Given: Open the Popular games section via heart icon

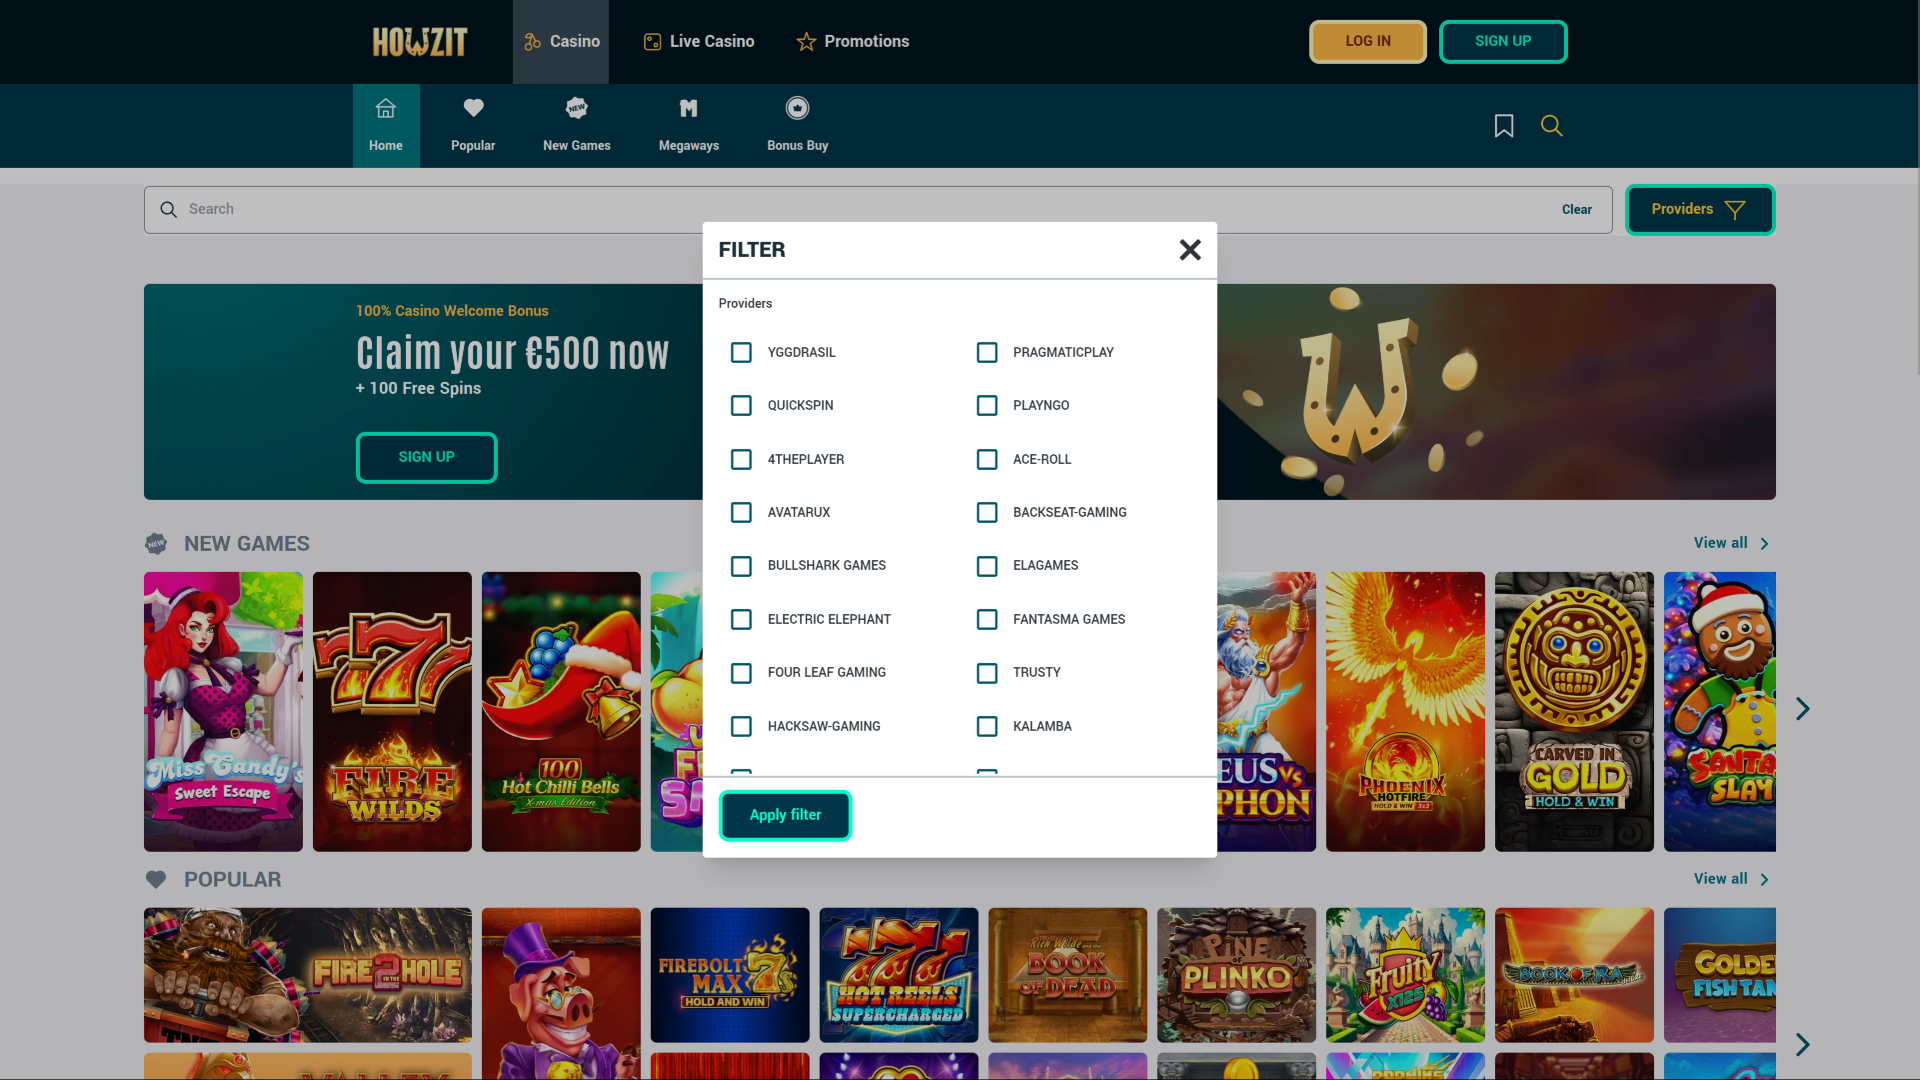Looking at the screenshot, I should coord(473,108).
